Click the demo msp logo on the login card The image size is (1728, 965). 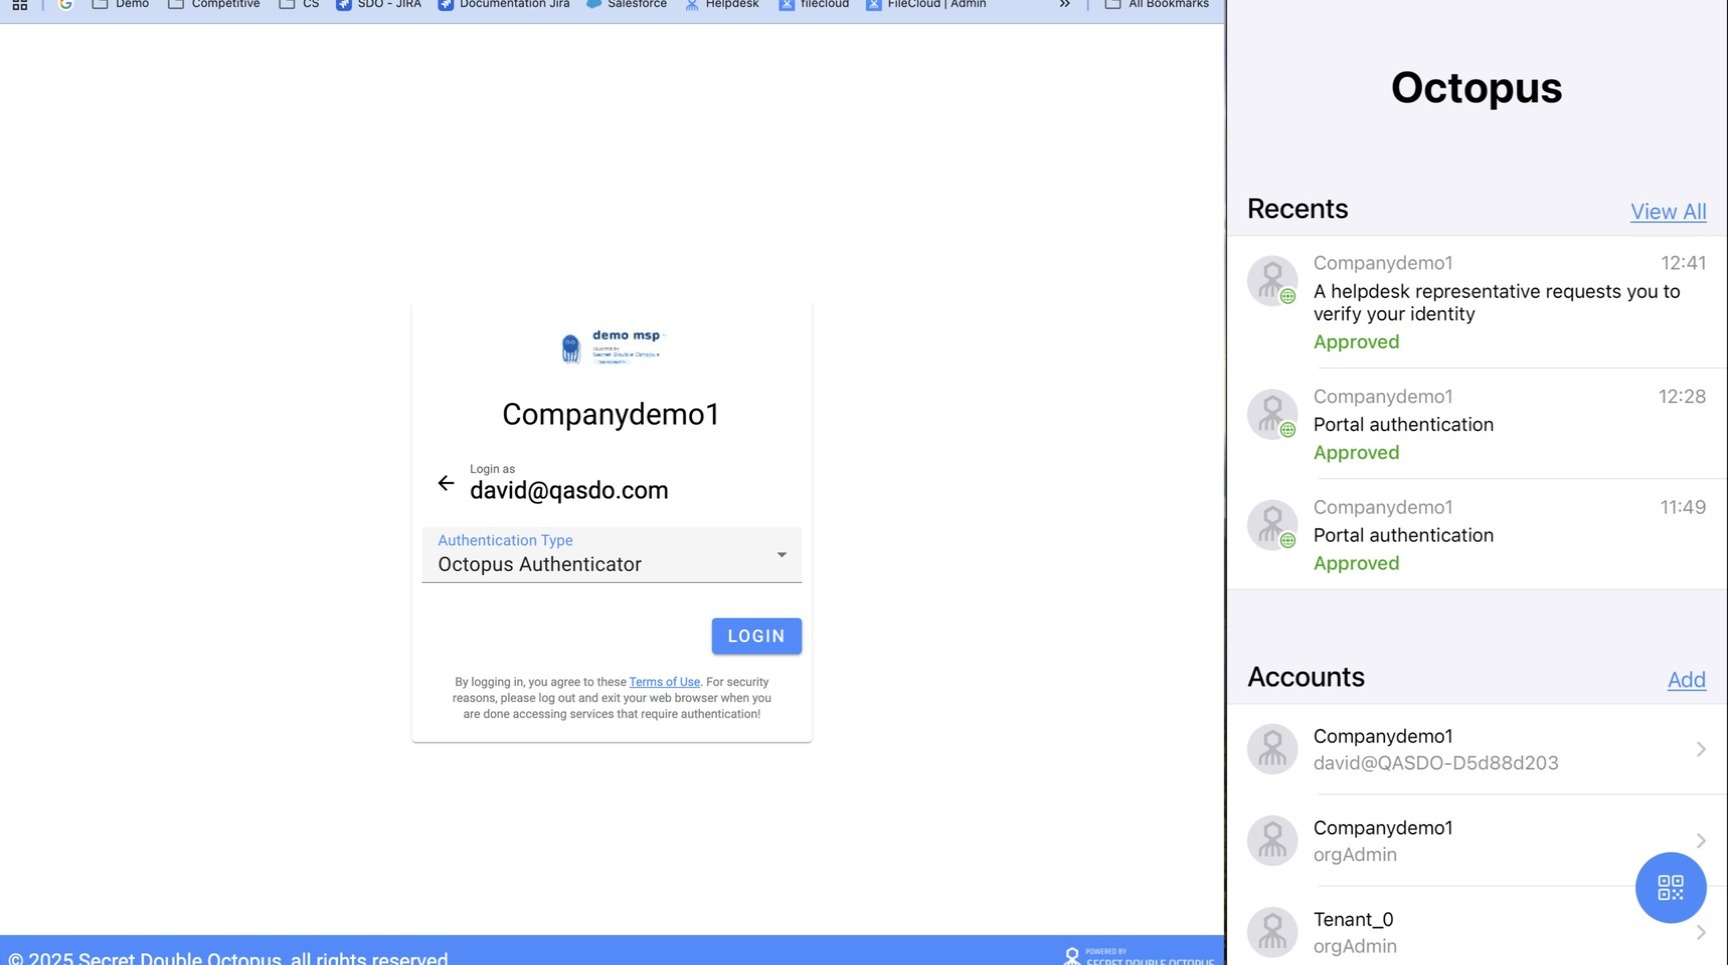[612, 347]
